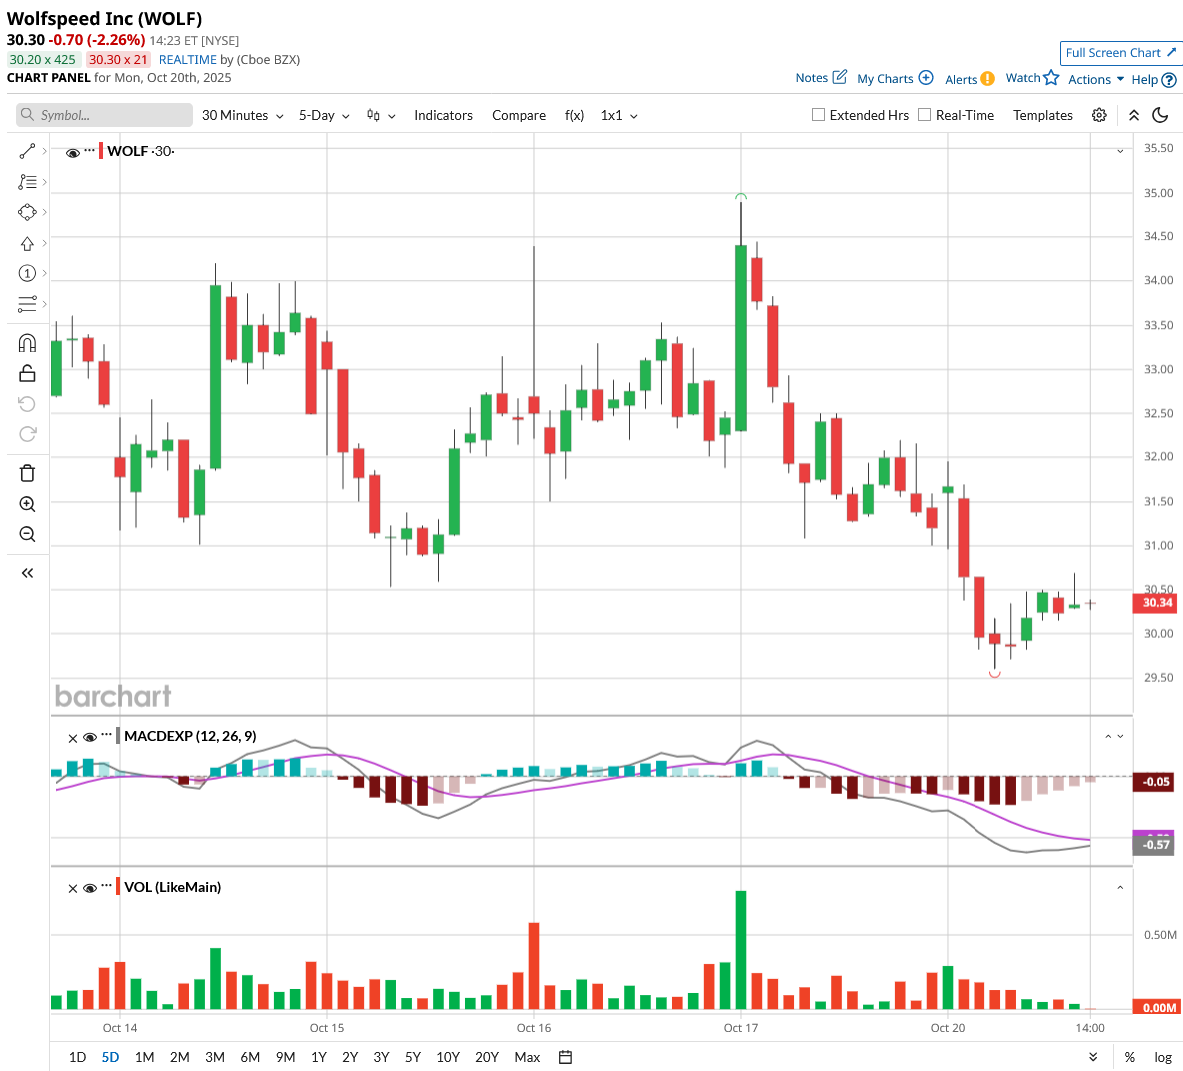Open the Indicators menu

[x=443, y=115]
